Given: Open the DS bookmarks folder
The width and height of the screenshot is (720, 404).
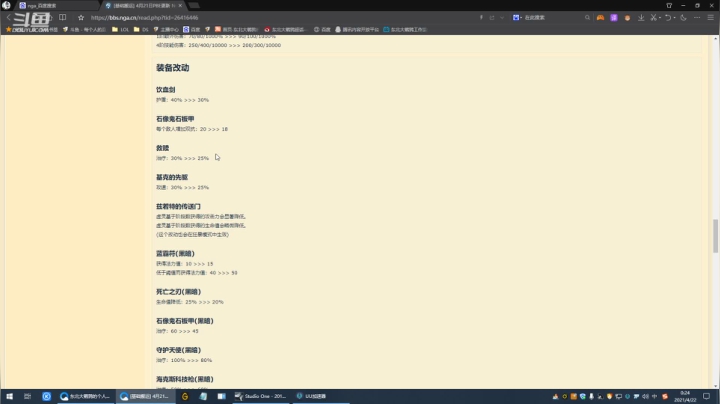Looking at the screenshot, I should click(141, 29).
